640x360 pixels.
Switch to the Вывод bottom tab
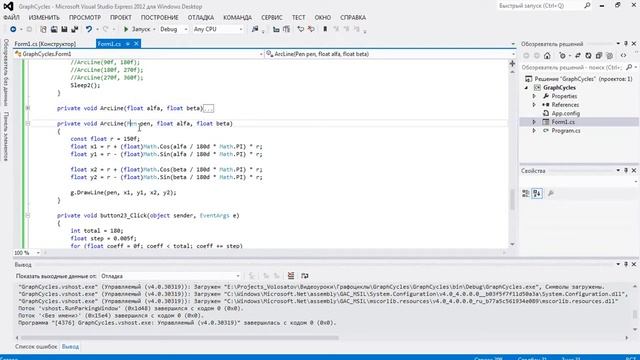pyautogui.click(x=70, y=347)
